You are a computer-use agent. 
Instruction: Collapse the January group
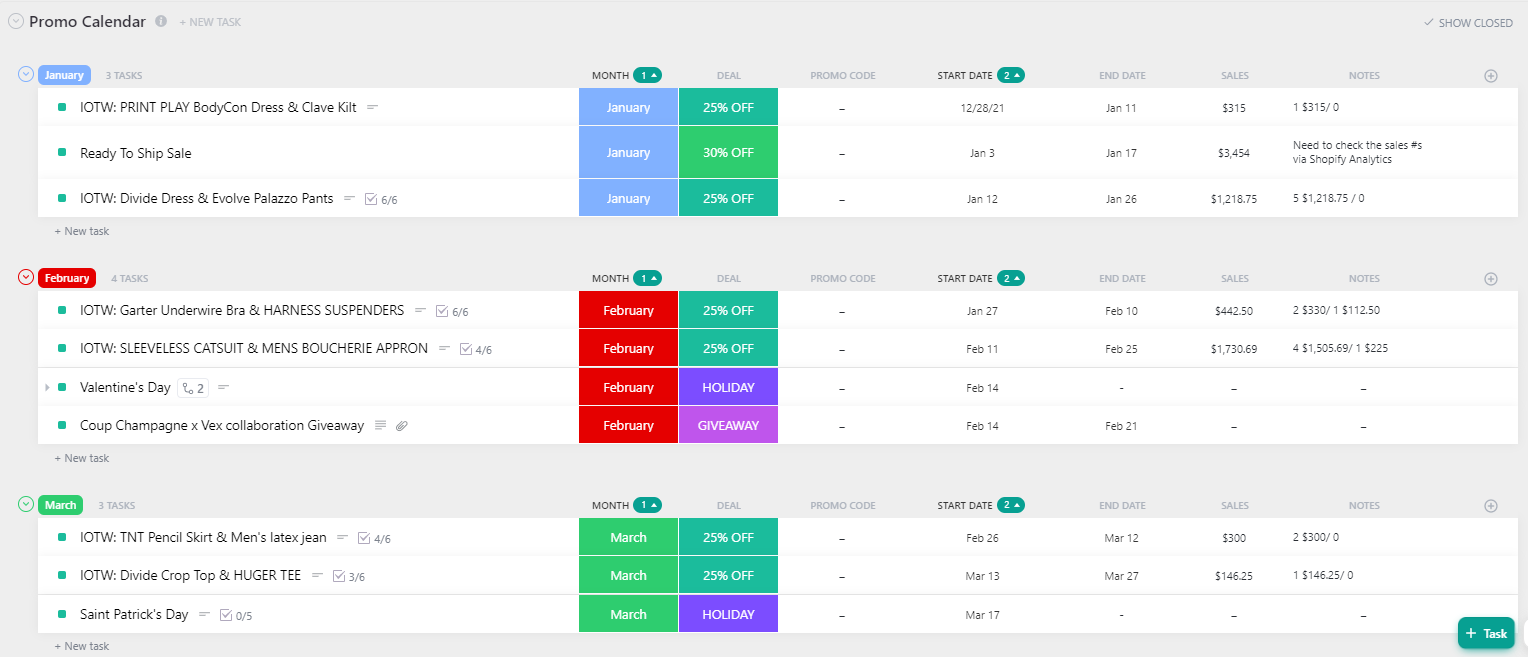pos(26,74)
